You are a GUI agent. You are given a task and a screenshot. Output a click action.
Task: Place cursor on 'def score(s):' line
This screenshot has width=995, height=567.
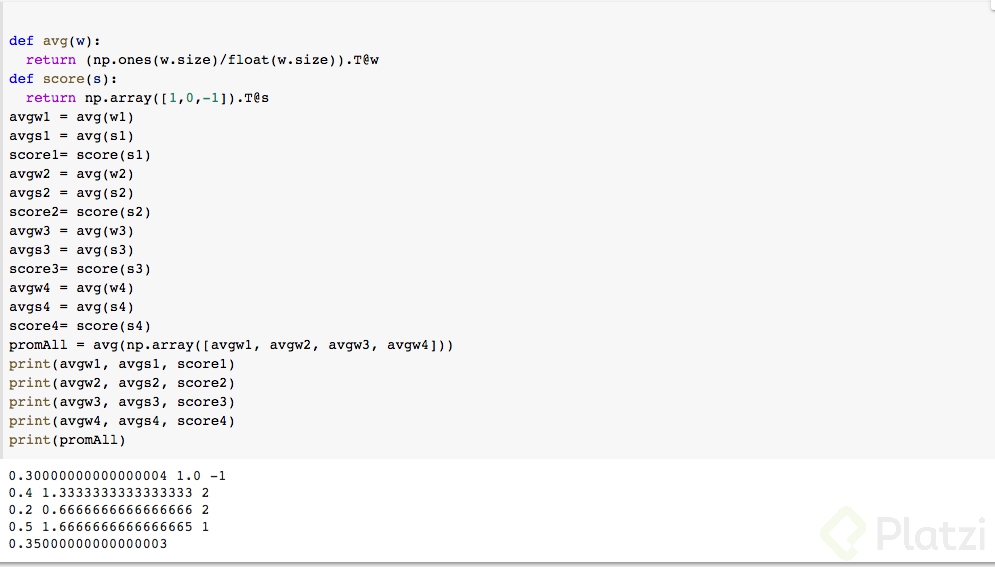tap(63, 79)
